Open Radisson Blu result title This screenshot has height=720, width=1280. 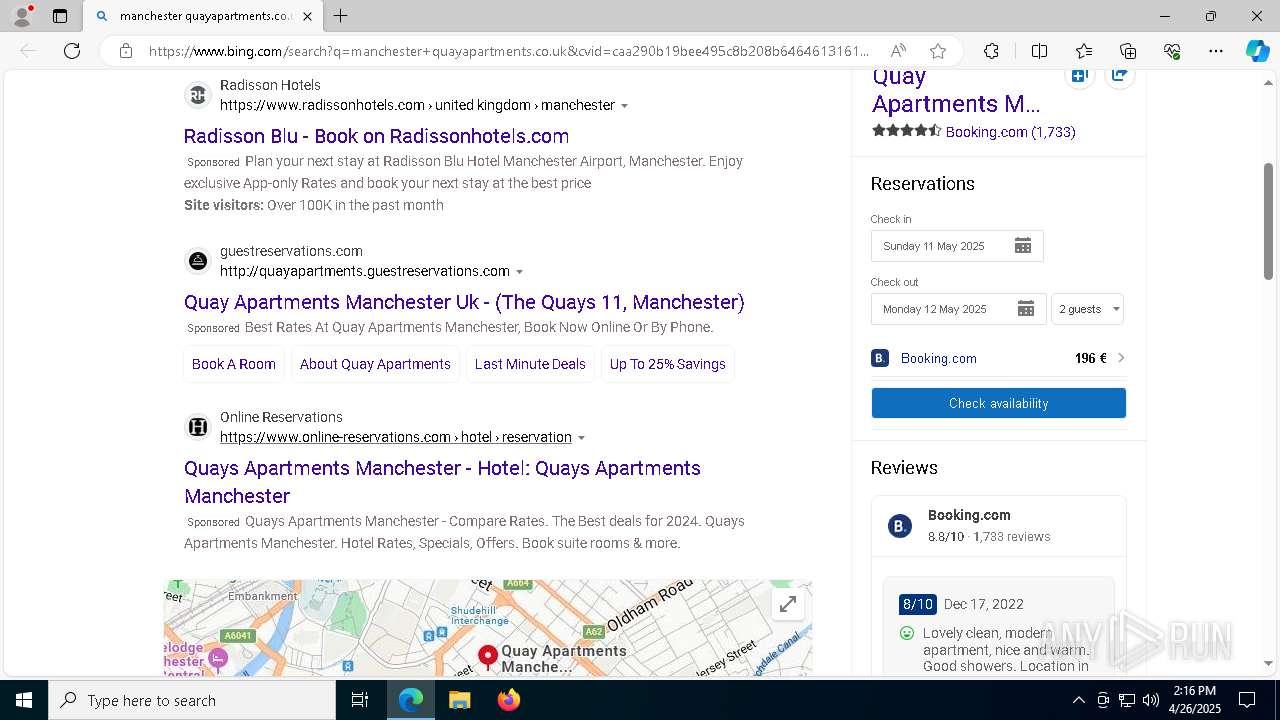[x=376, y=136]
